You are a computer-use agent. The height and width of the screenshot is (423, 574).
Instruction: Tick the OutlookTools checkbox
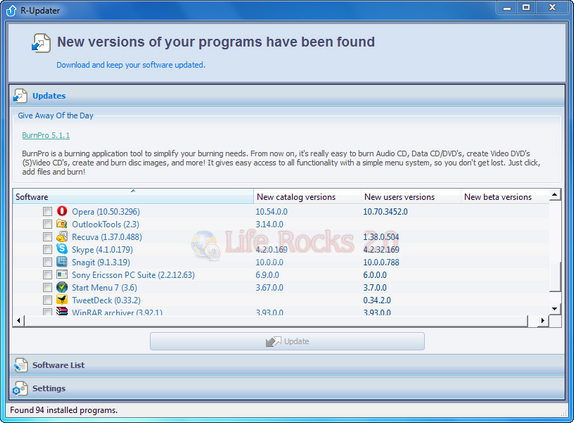pyautogui.click(x=47, y=224)
